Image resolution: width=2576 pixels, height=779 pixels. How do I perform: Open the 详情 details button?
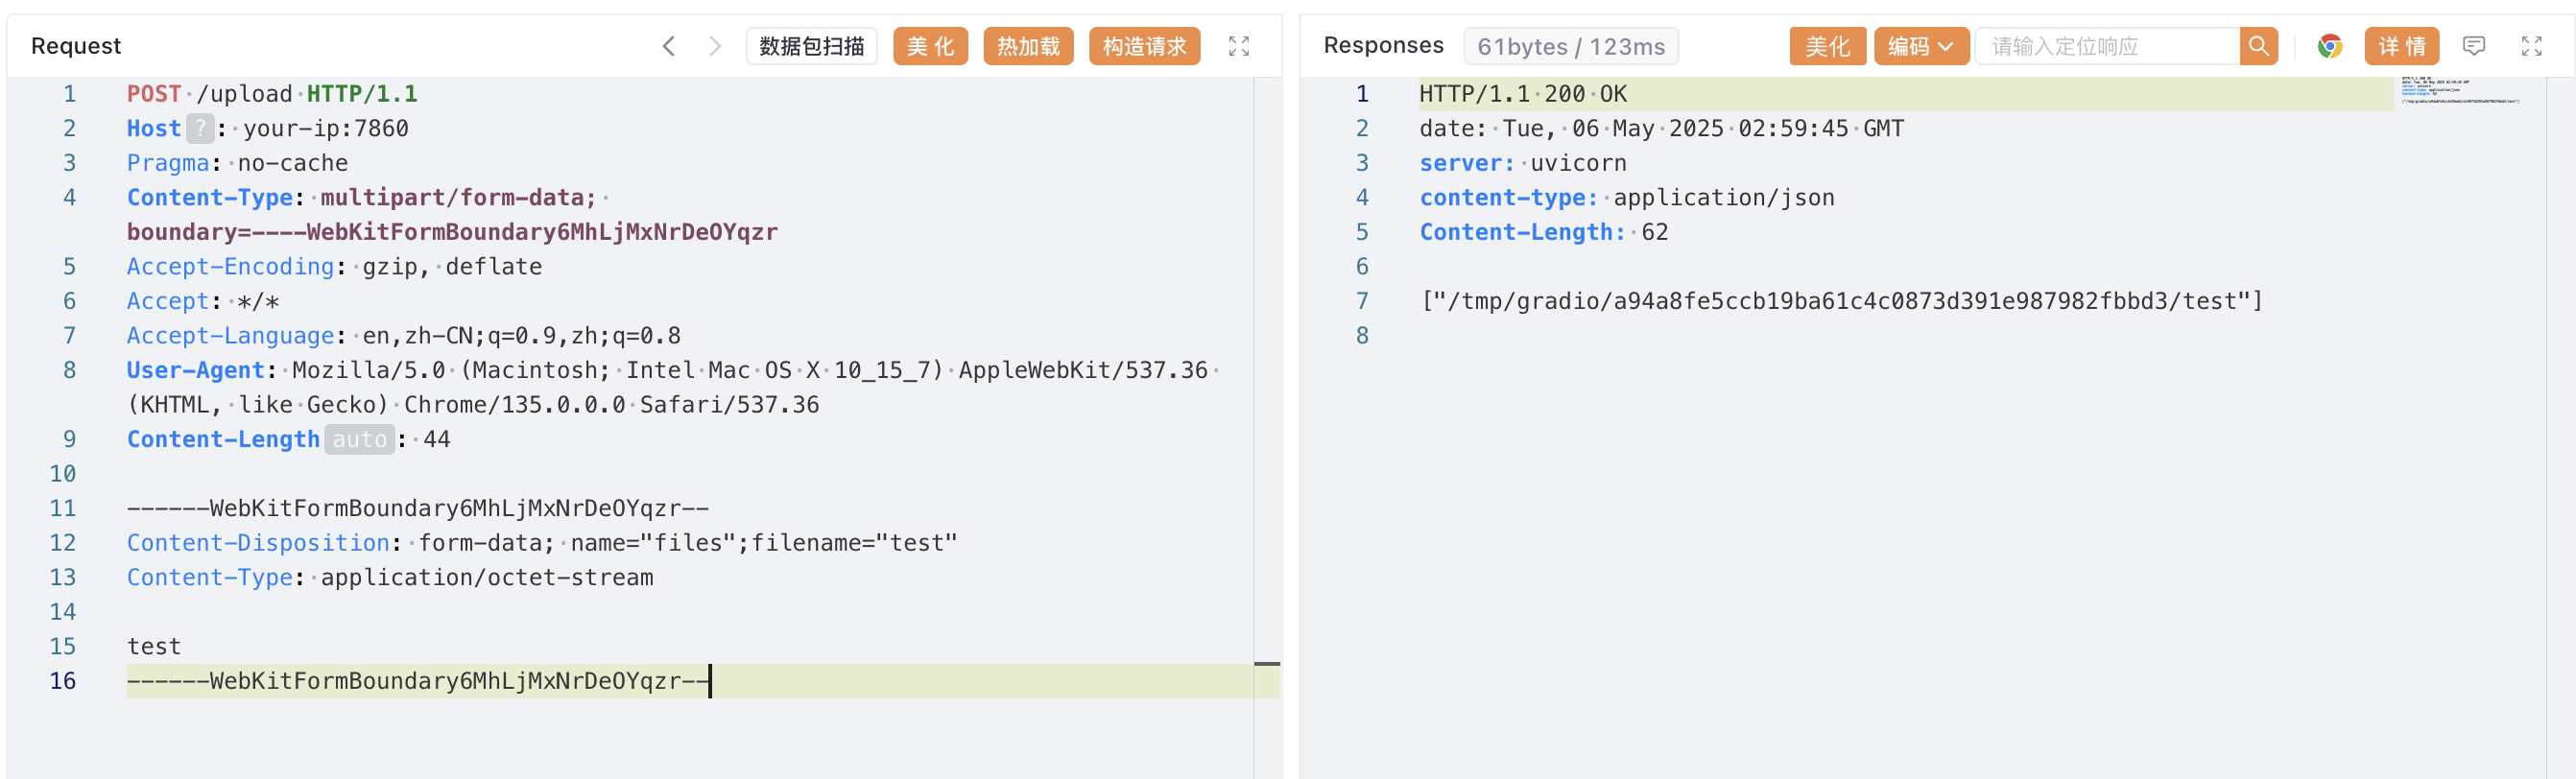pos(2401,46)
